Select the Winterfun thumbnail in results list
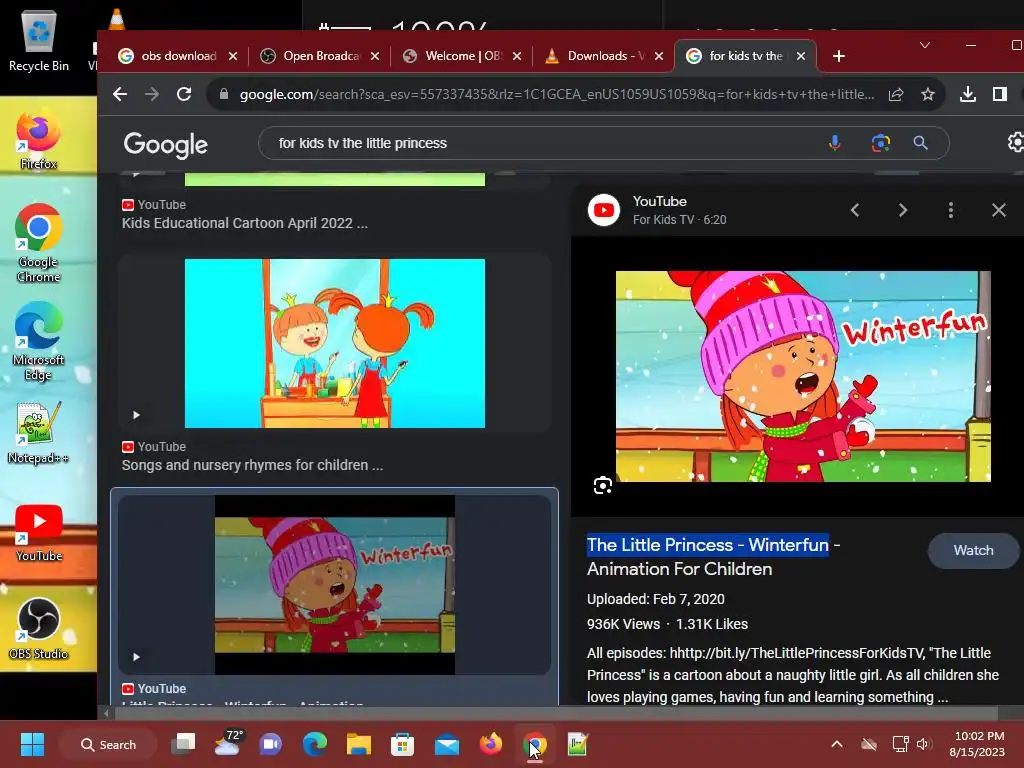1024x768 pixels. coord(334,584)
